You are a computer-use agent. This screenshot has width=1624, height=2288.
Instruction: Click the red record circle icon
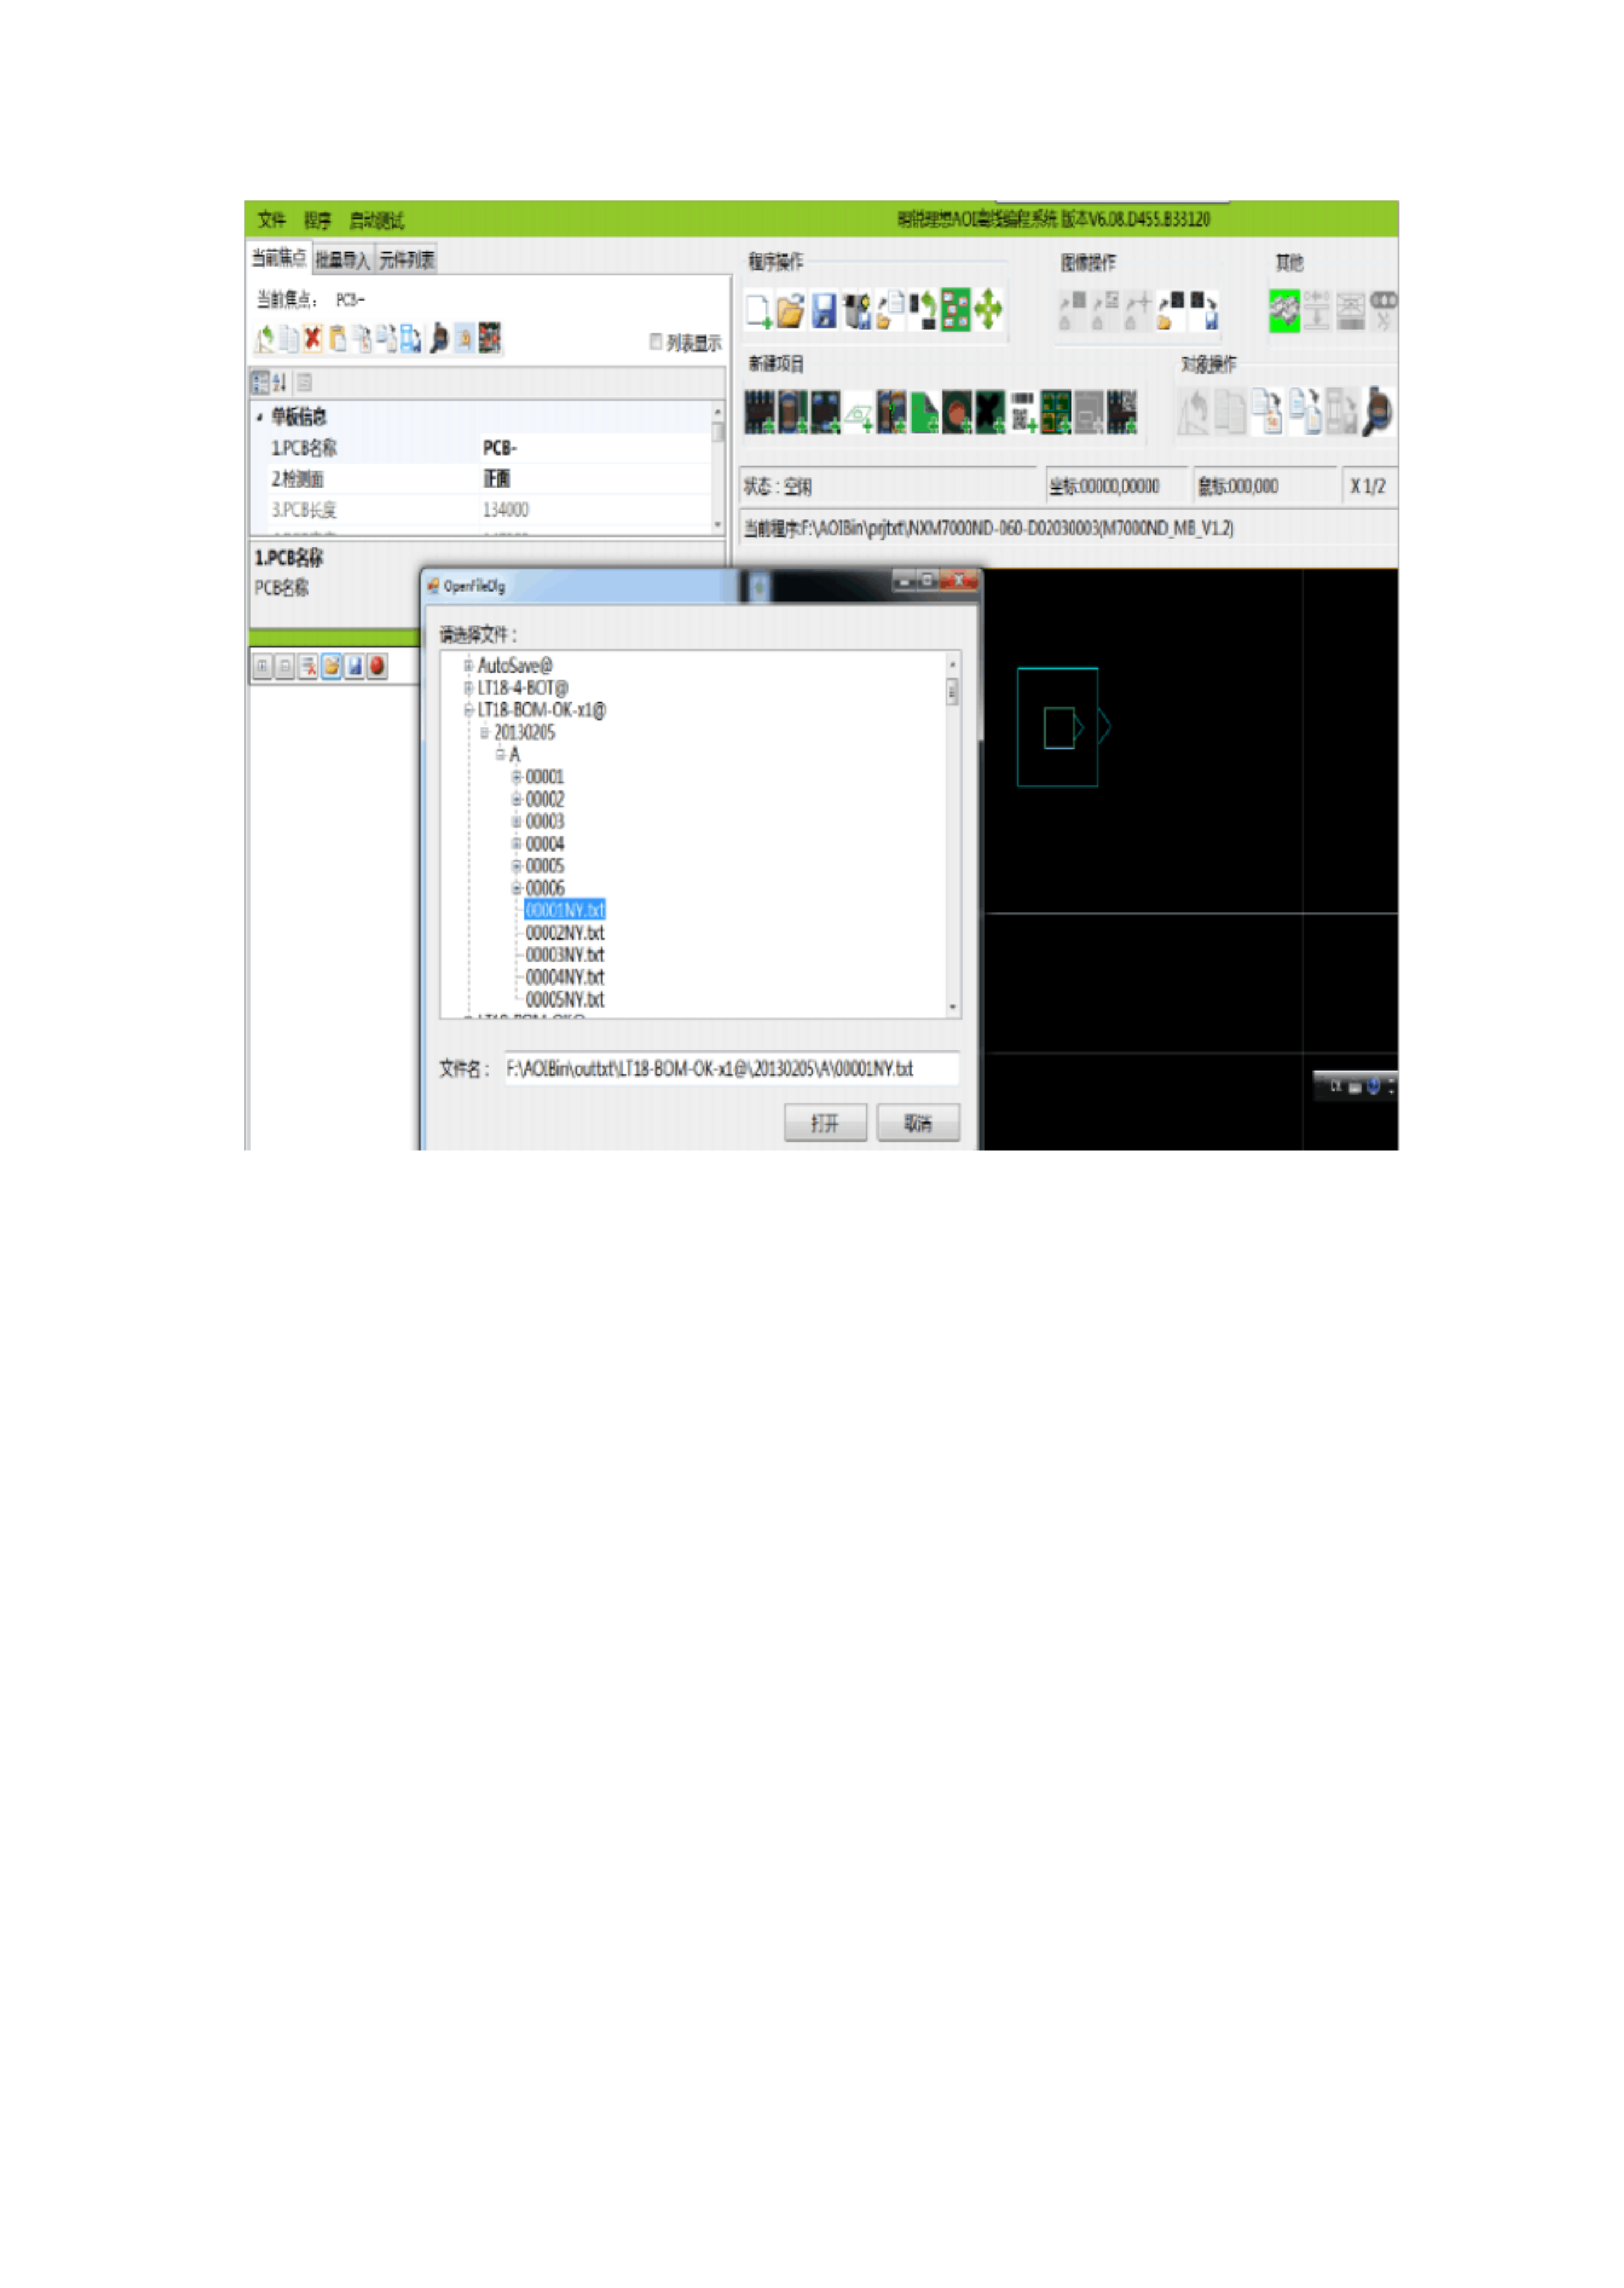[x=377, y=666]
